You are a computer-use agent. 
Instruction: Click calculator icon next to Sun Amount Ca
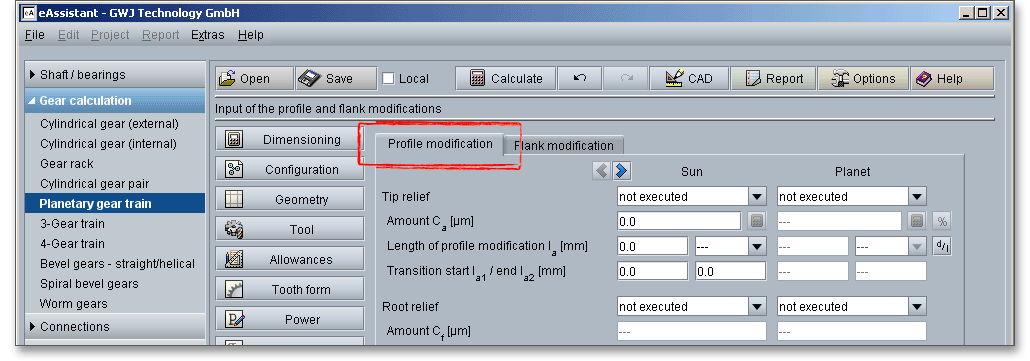[x=757, y=221]
